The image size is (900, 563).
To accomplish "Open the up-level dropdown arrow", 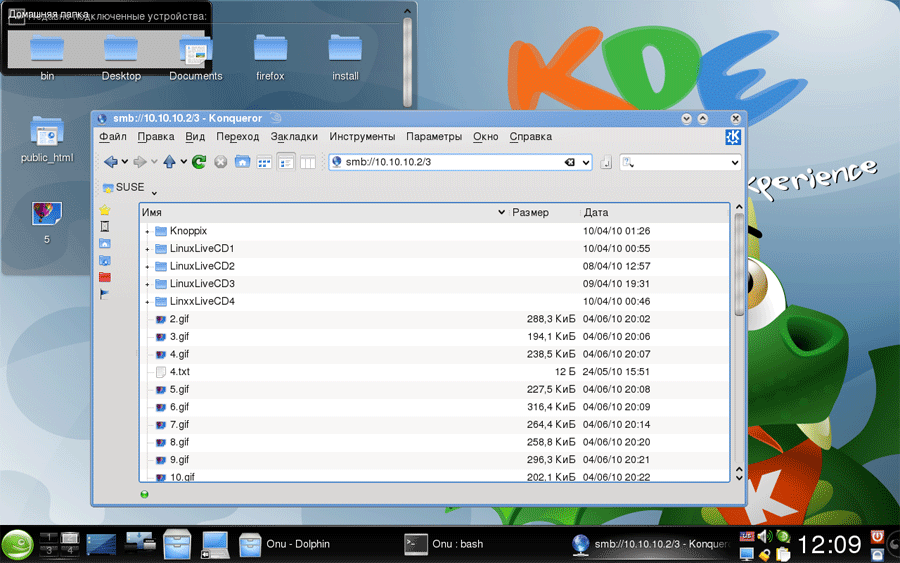I will coord(184,162).
